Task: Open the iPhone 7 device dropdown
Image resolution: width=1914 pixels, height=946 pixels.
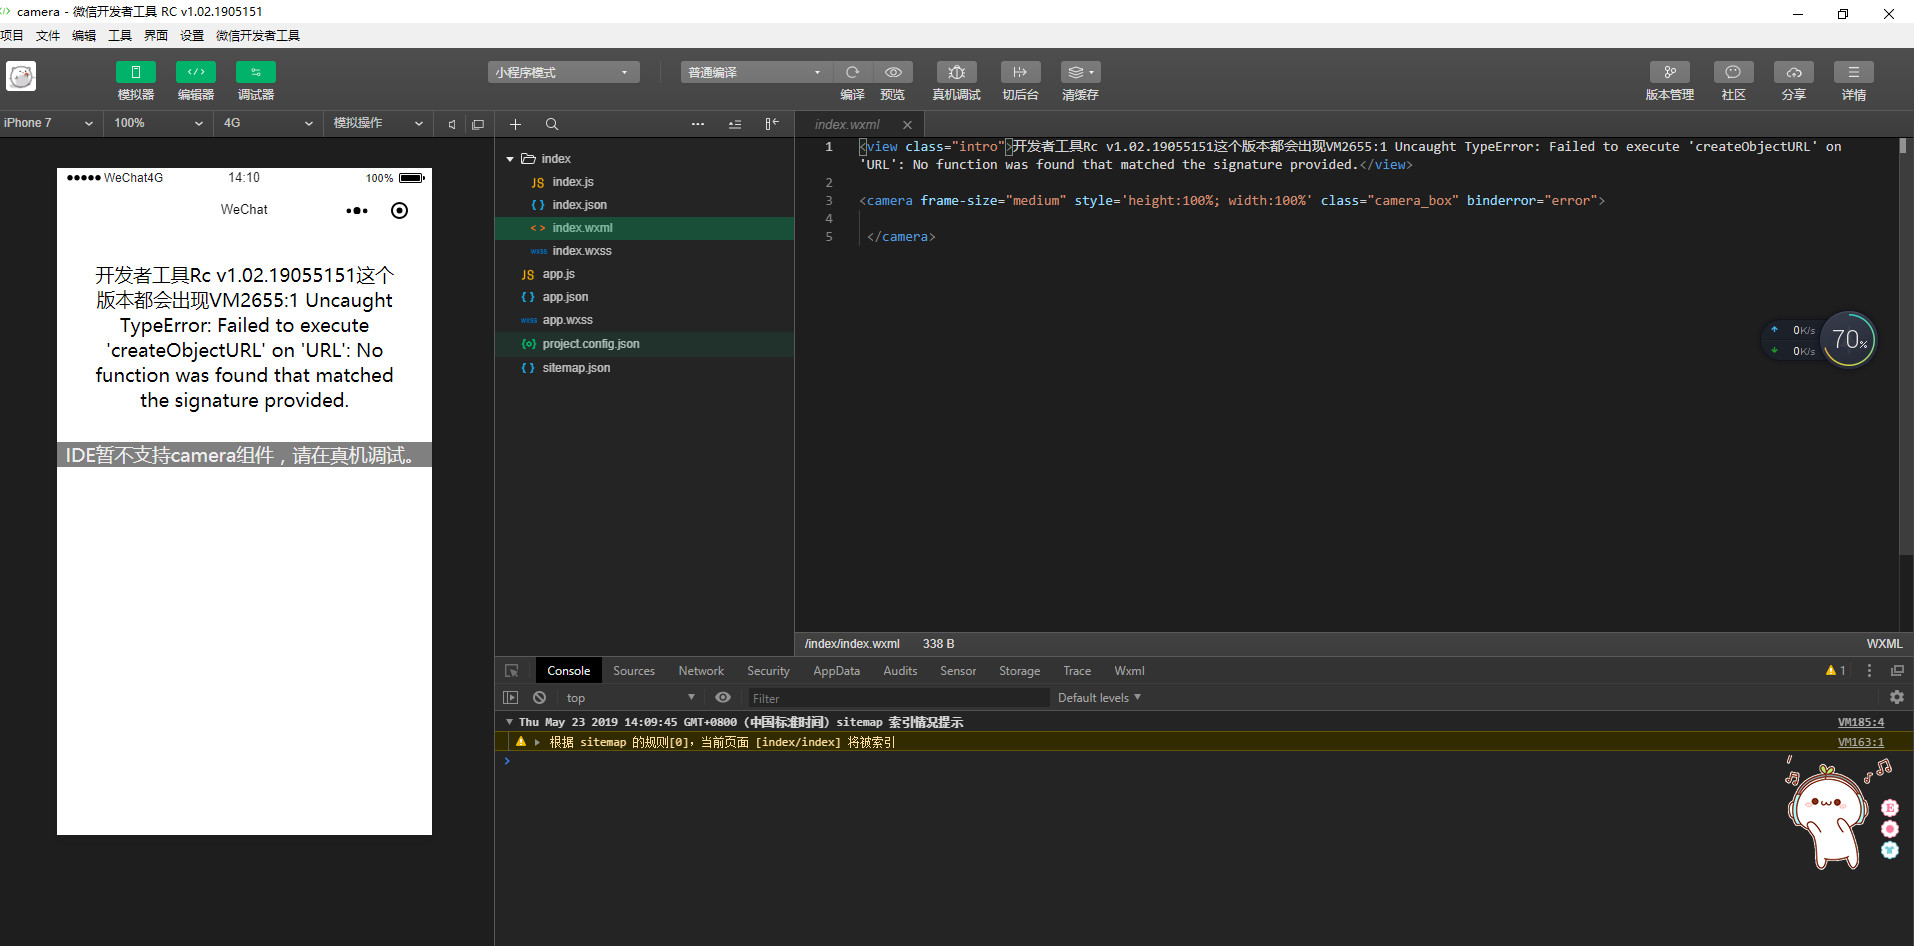Action: (x=49, y=123)
